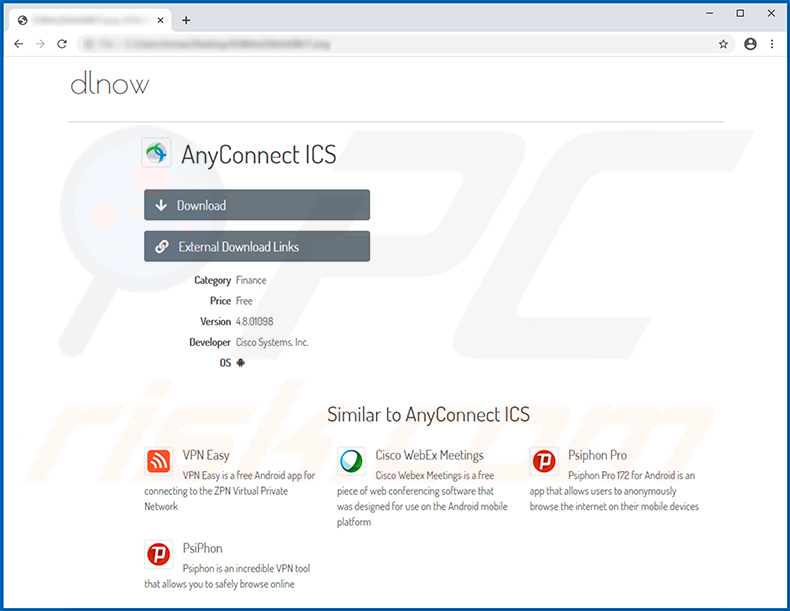This screenshot has width=790, height=611.
Task: Open the VPN Easy title link
Action: (x=206, y=455)
